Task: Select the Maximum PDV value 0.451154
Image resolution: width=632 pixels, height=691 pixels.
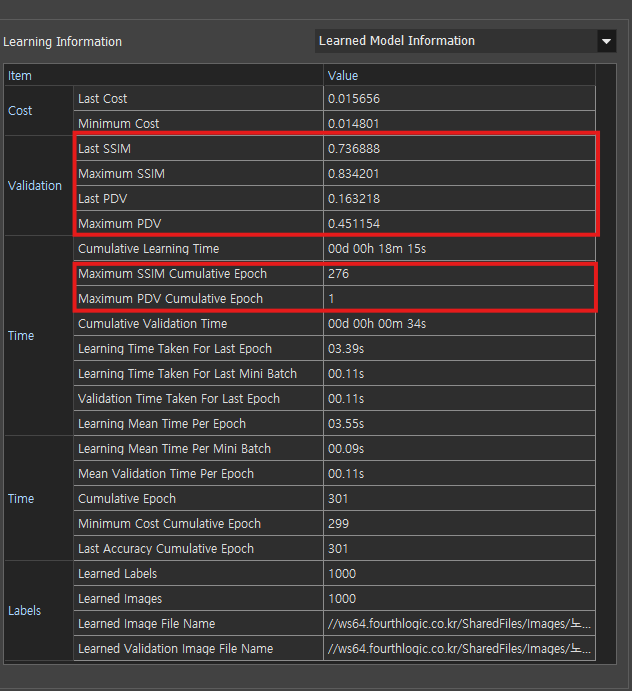Action: (x=354, y=224)
